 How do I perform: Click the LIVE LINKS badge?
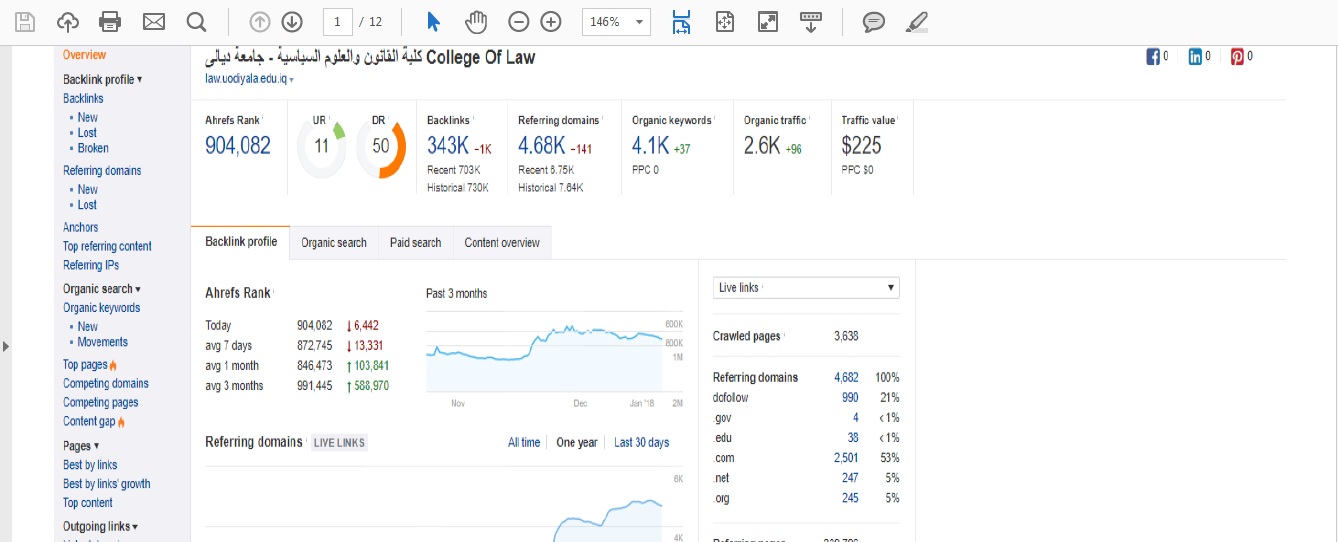(x=339, y=443)
